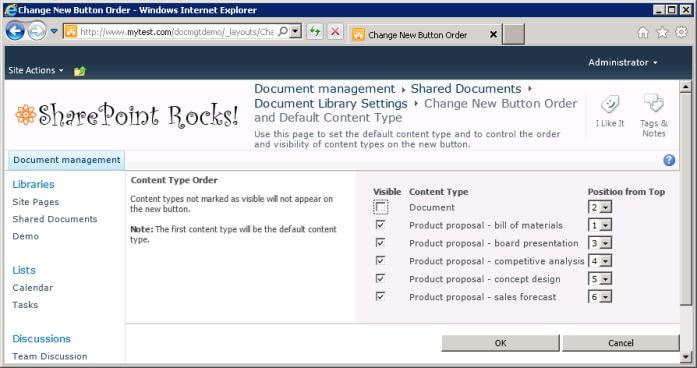Check Visible box for Document

[x=381, y=207]
